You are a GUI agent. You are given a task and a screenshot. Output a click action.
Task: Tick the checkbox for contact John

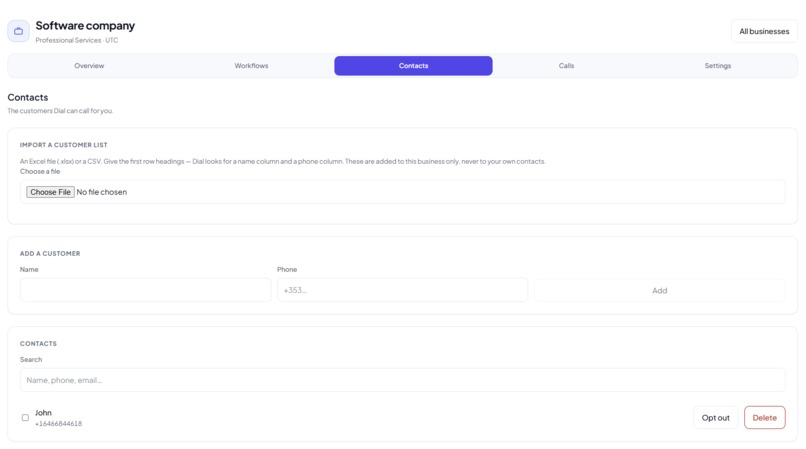click(25, 418)
